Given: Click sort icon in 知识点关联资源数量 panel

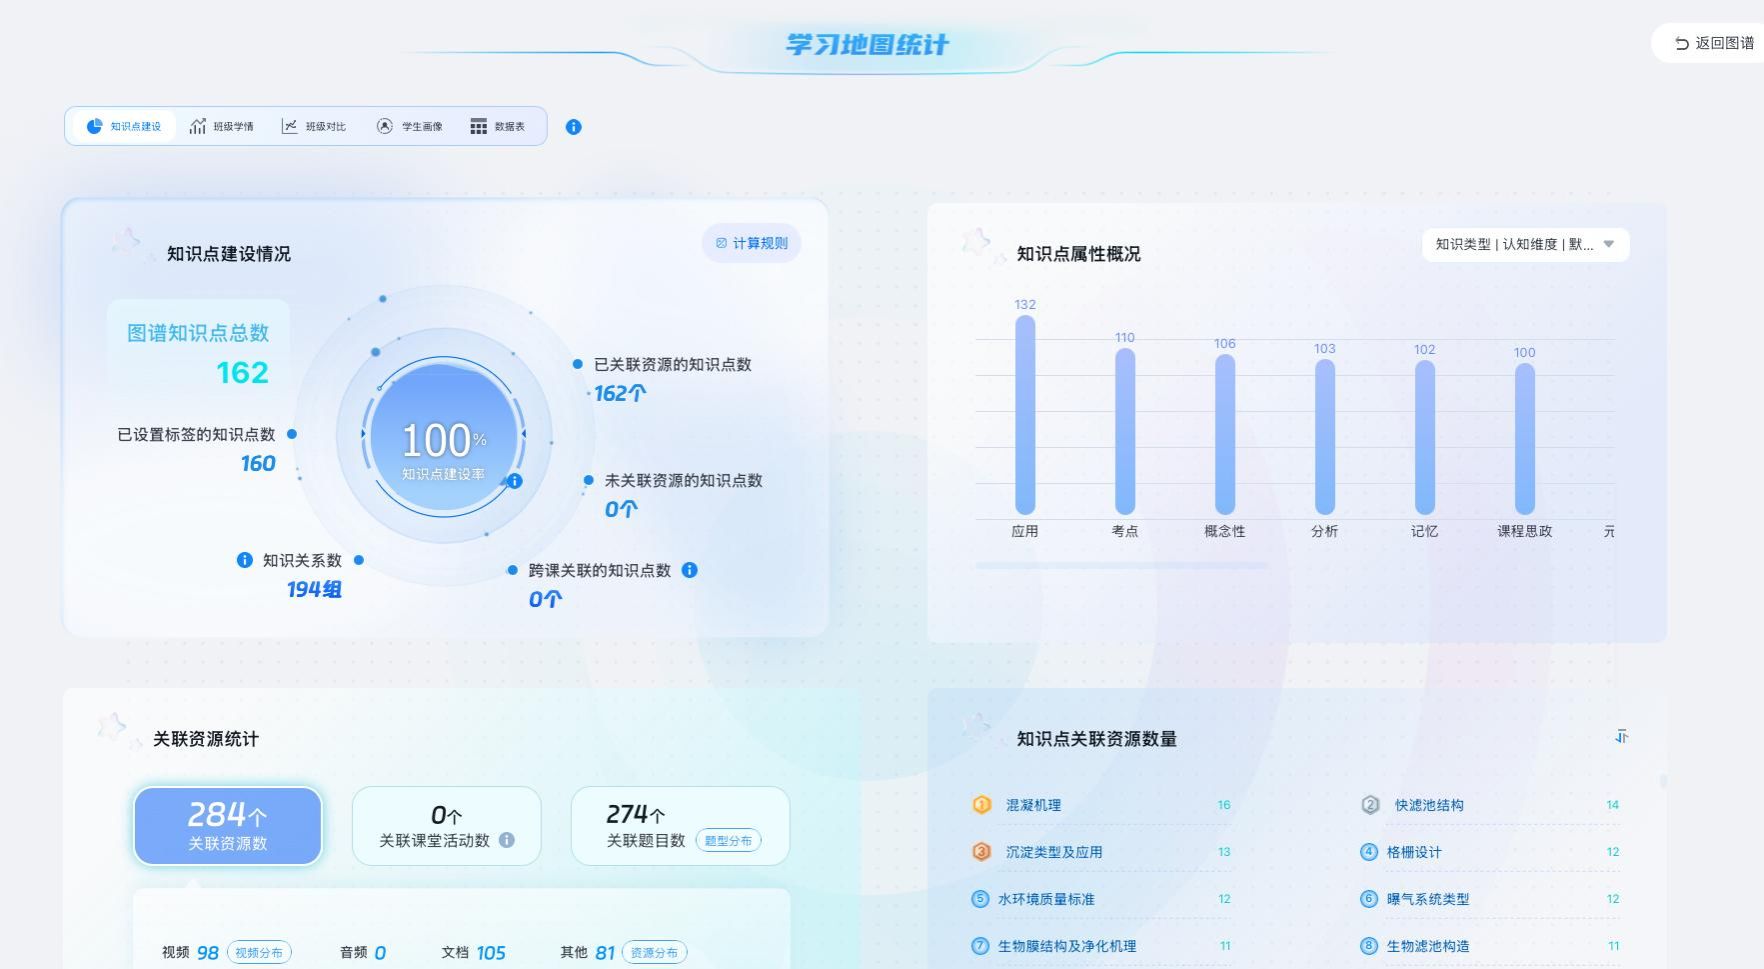Looking at the screenshot, I should pyautogui.click(x=1621, y=737).
